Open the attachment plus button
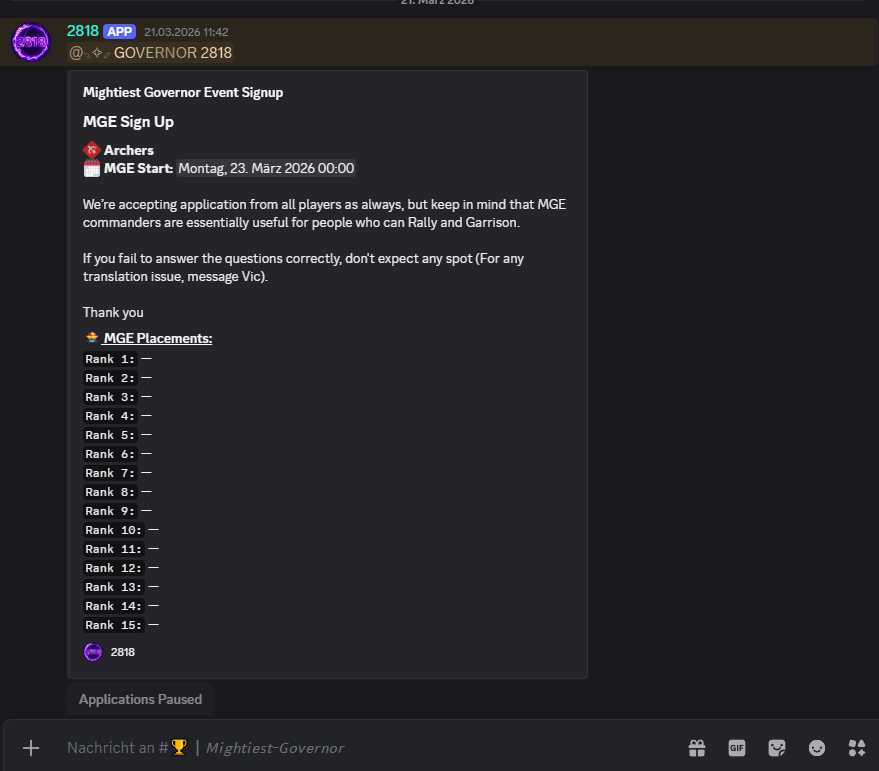This screenshot has width=879, height=771. (x=31, y=747)
